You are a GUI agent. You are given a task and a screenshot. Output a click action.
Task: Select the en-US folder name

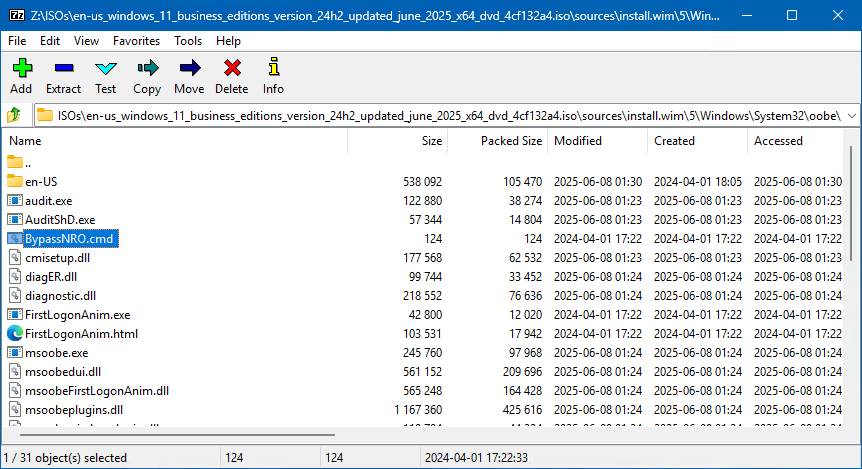pos(41,181)
